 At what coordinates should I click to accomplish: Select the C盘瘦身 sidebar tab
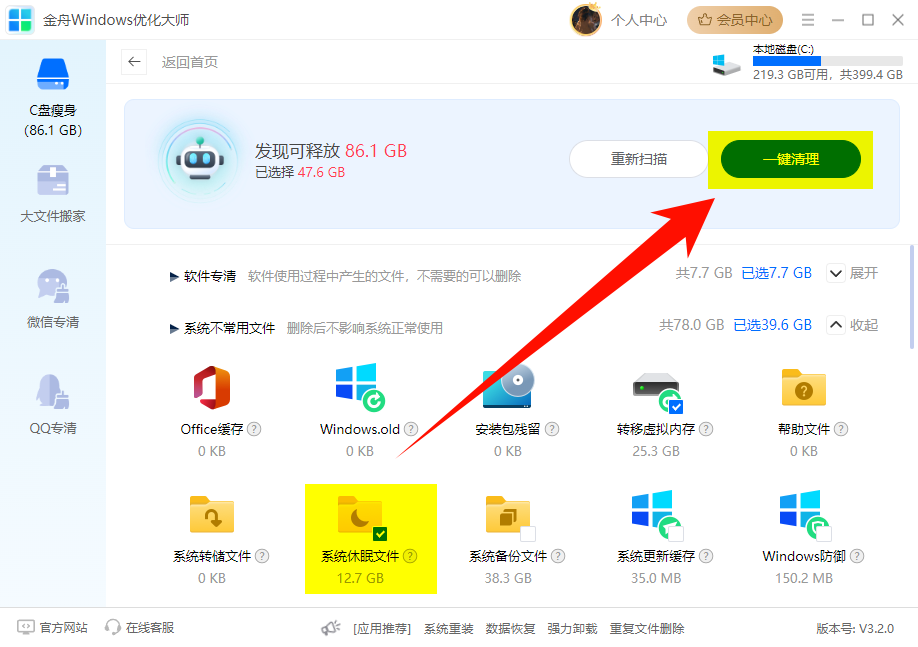coord(52,90)
